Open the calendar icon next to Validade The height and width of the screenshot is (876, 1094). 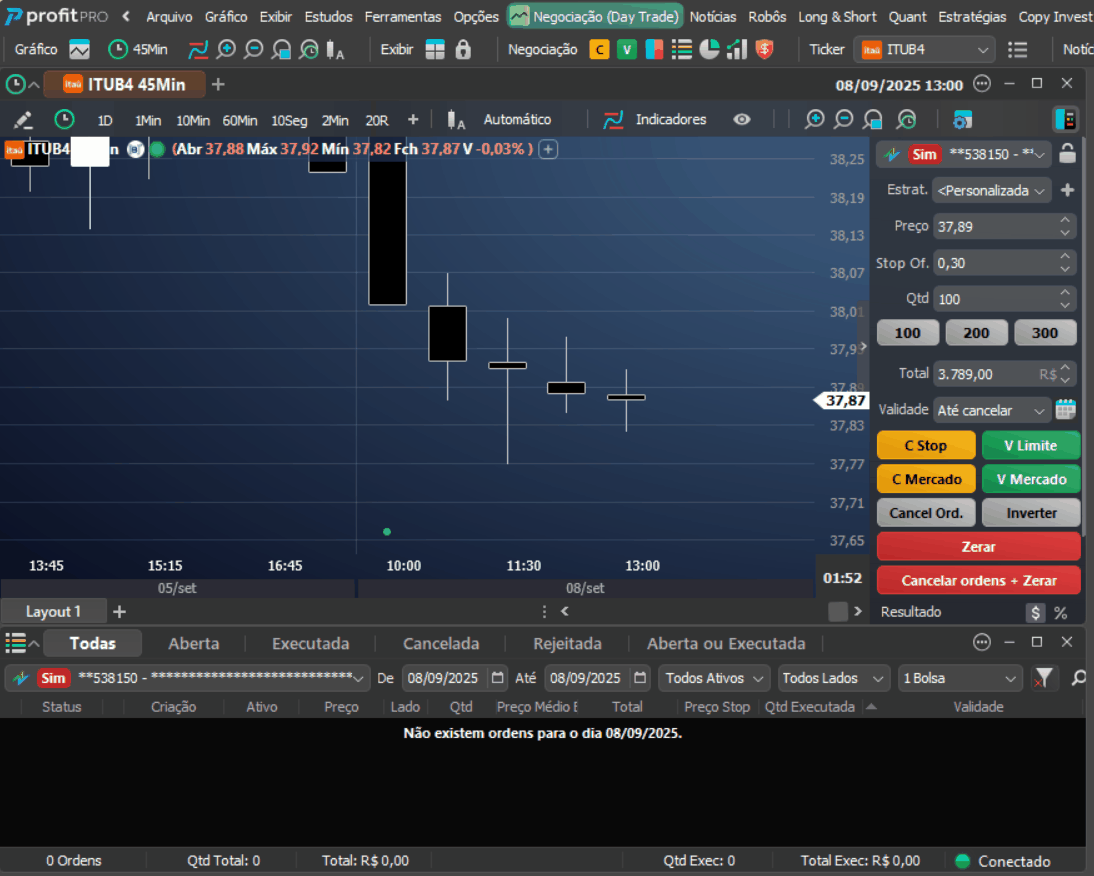[1065, 410]
